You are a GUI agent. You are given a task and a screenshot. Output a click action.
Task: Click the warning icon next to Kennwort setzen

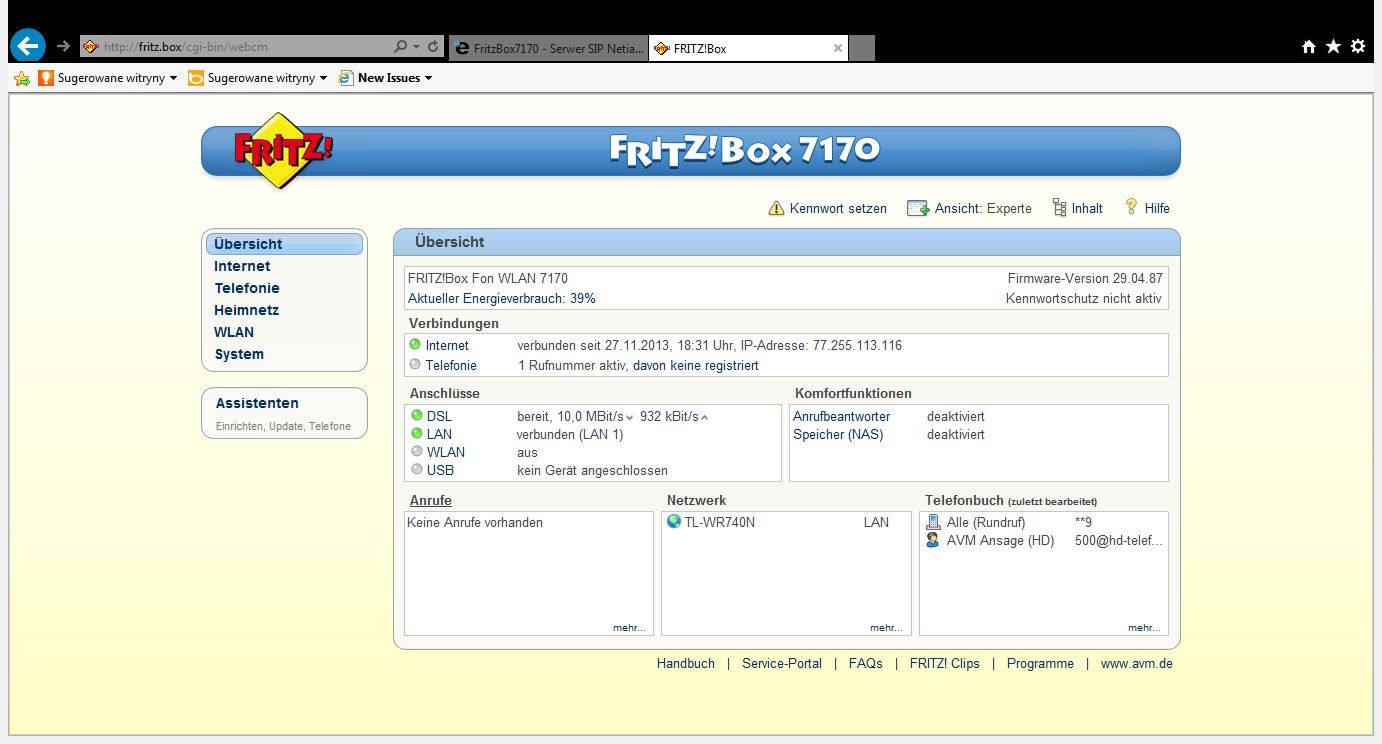coord(776,208)
